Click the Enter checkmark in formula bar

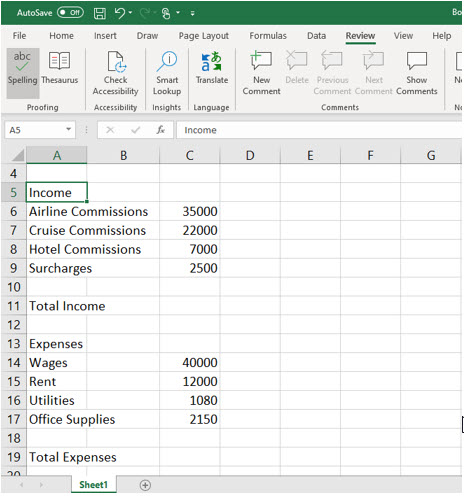pos(135,130)
